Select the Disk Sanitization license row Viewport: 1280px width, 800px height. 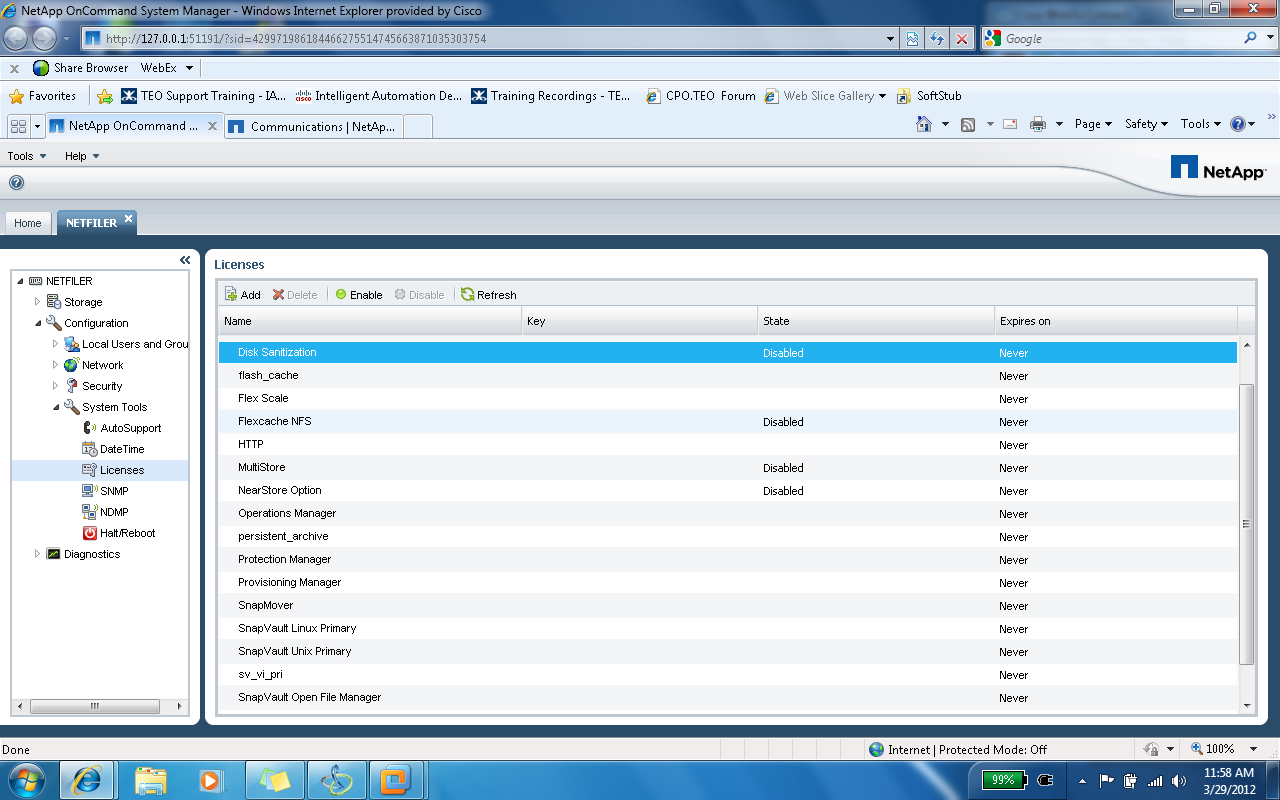(728, 353)
